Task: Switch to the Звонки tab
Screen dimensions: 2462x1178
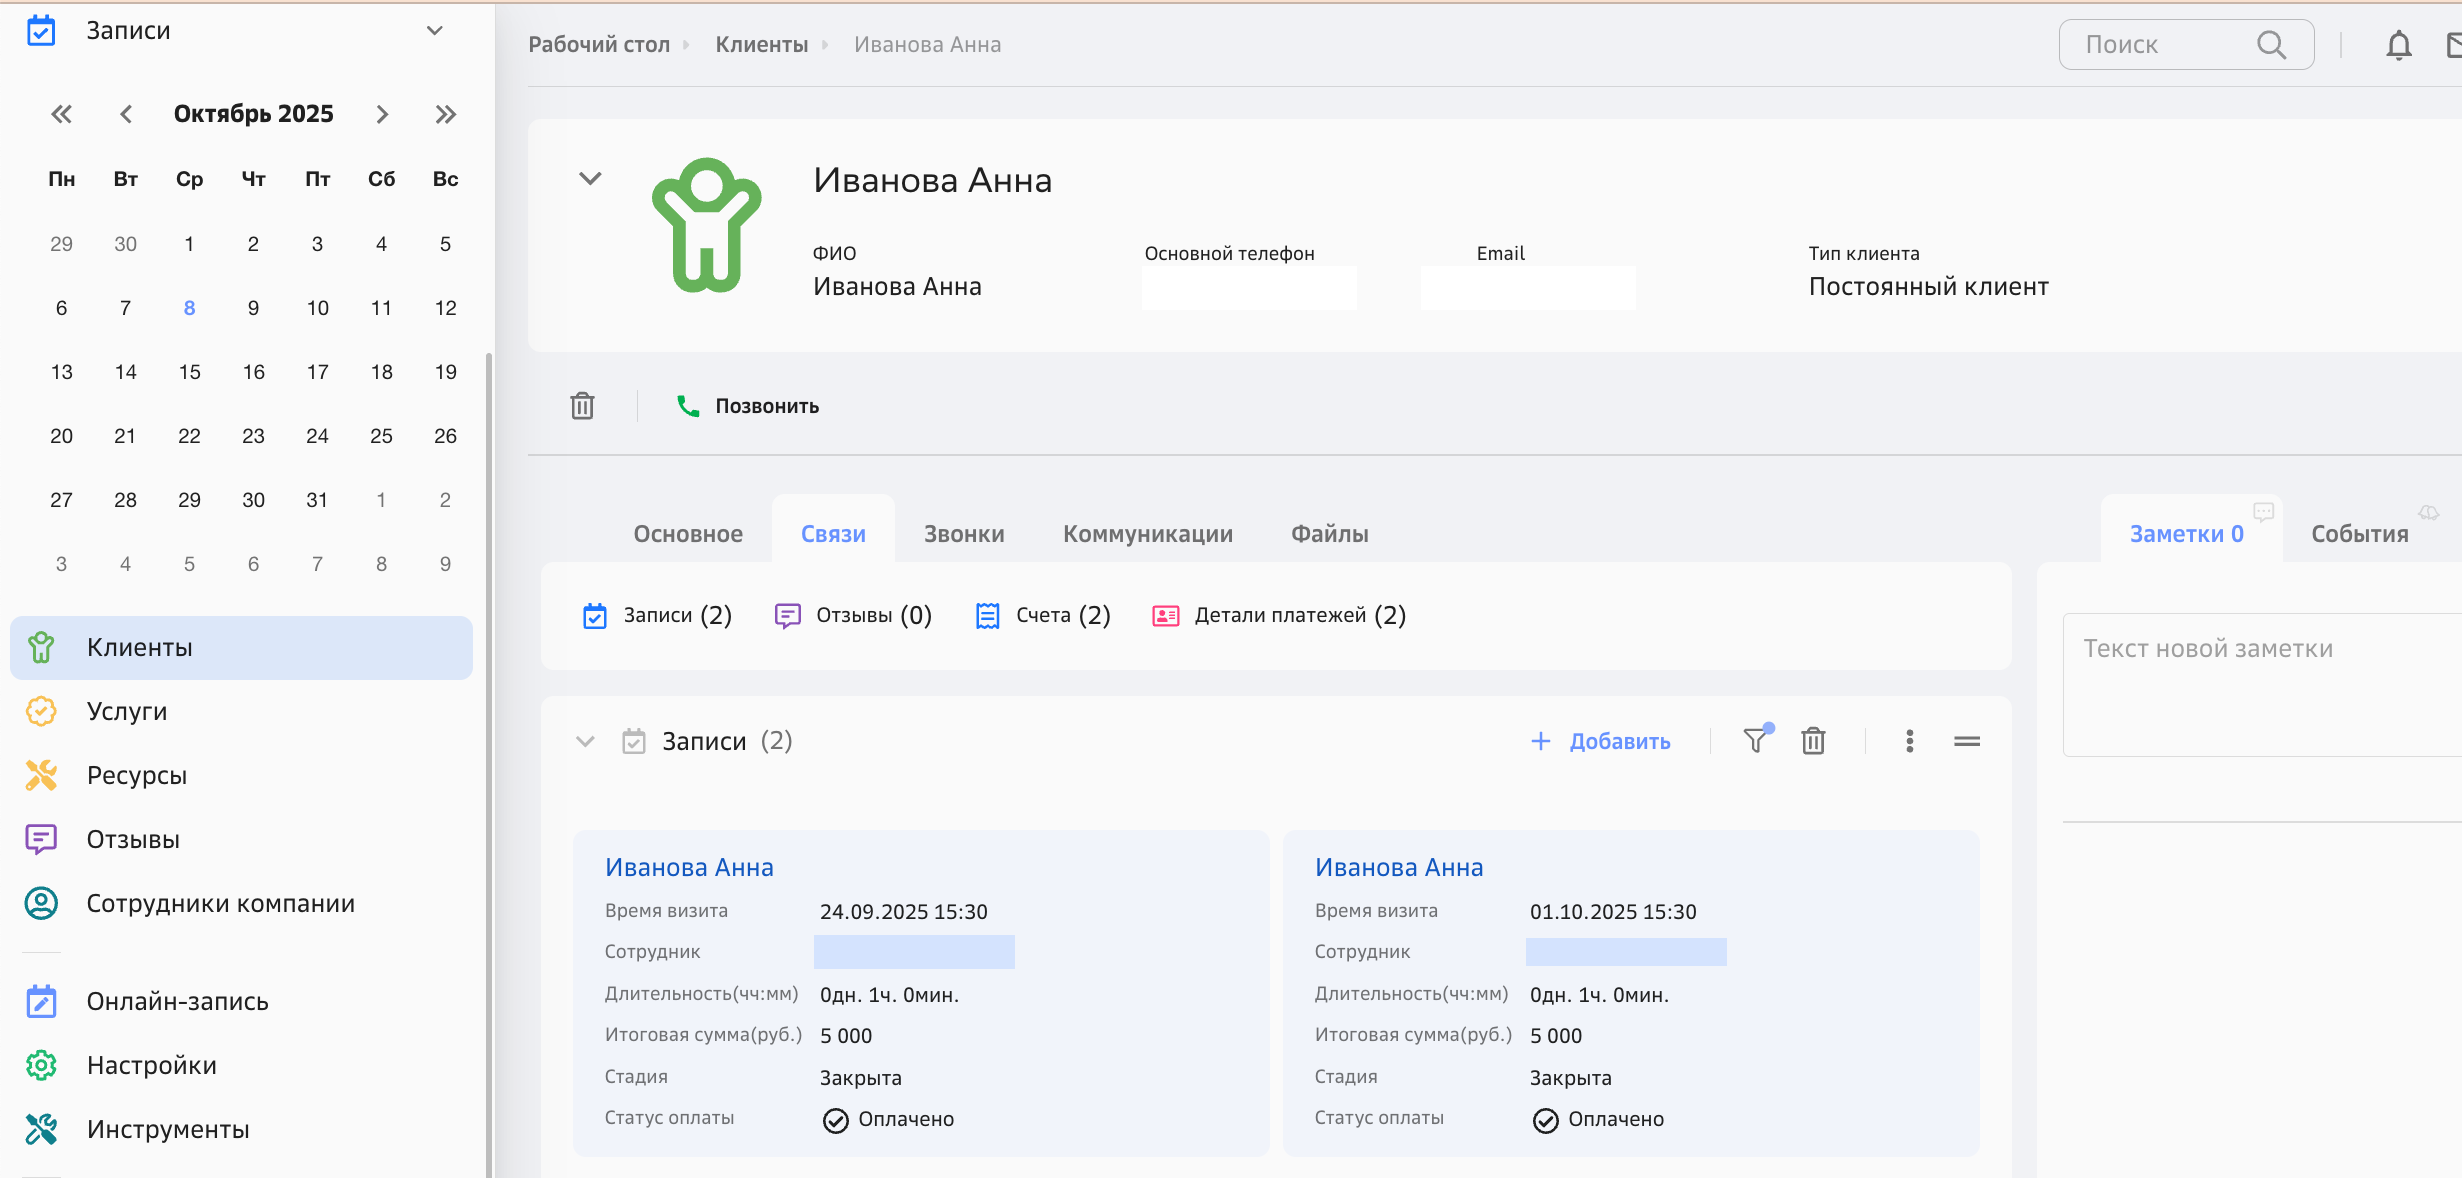Action: (x=963, y=534)
